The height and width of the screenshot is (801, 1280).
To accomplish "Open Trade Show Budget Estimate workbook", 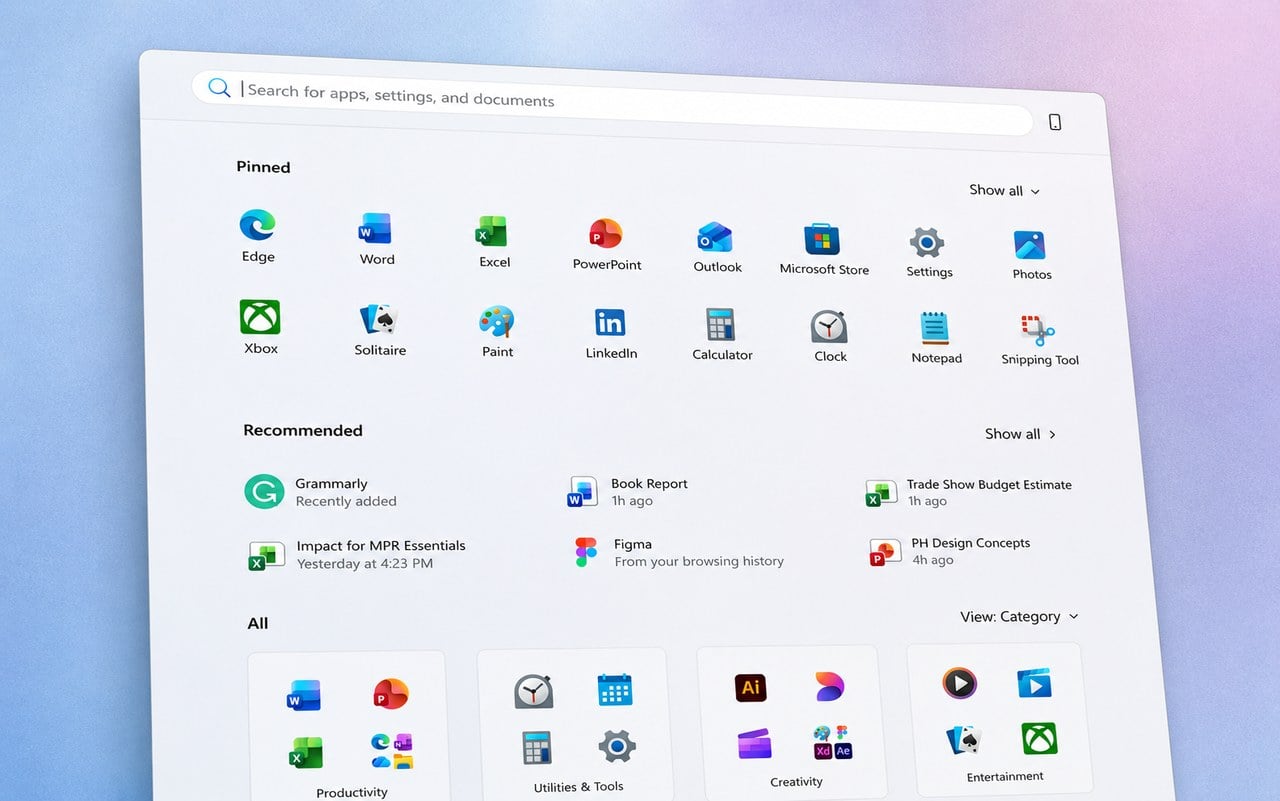I will coord(969,492).
